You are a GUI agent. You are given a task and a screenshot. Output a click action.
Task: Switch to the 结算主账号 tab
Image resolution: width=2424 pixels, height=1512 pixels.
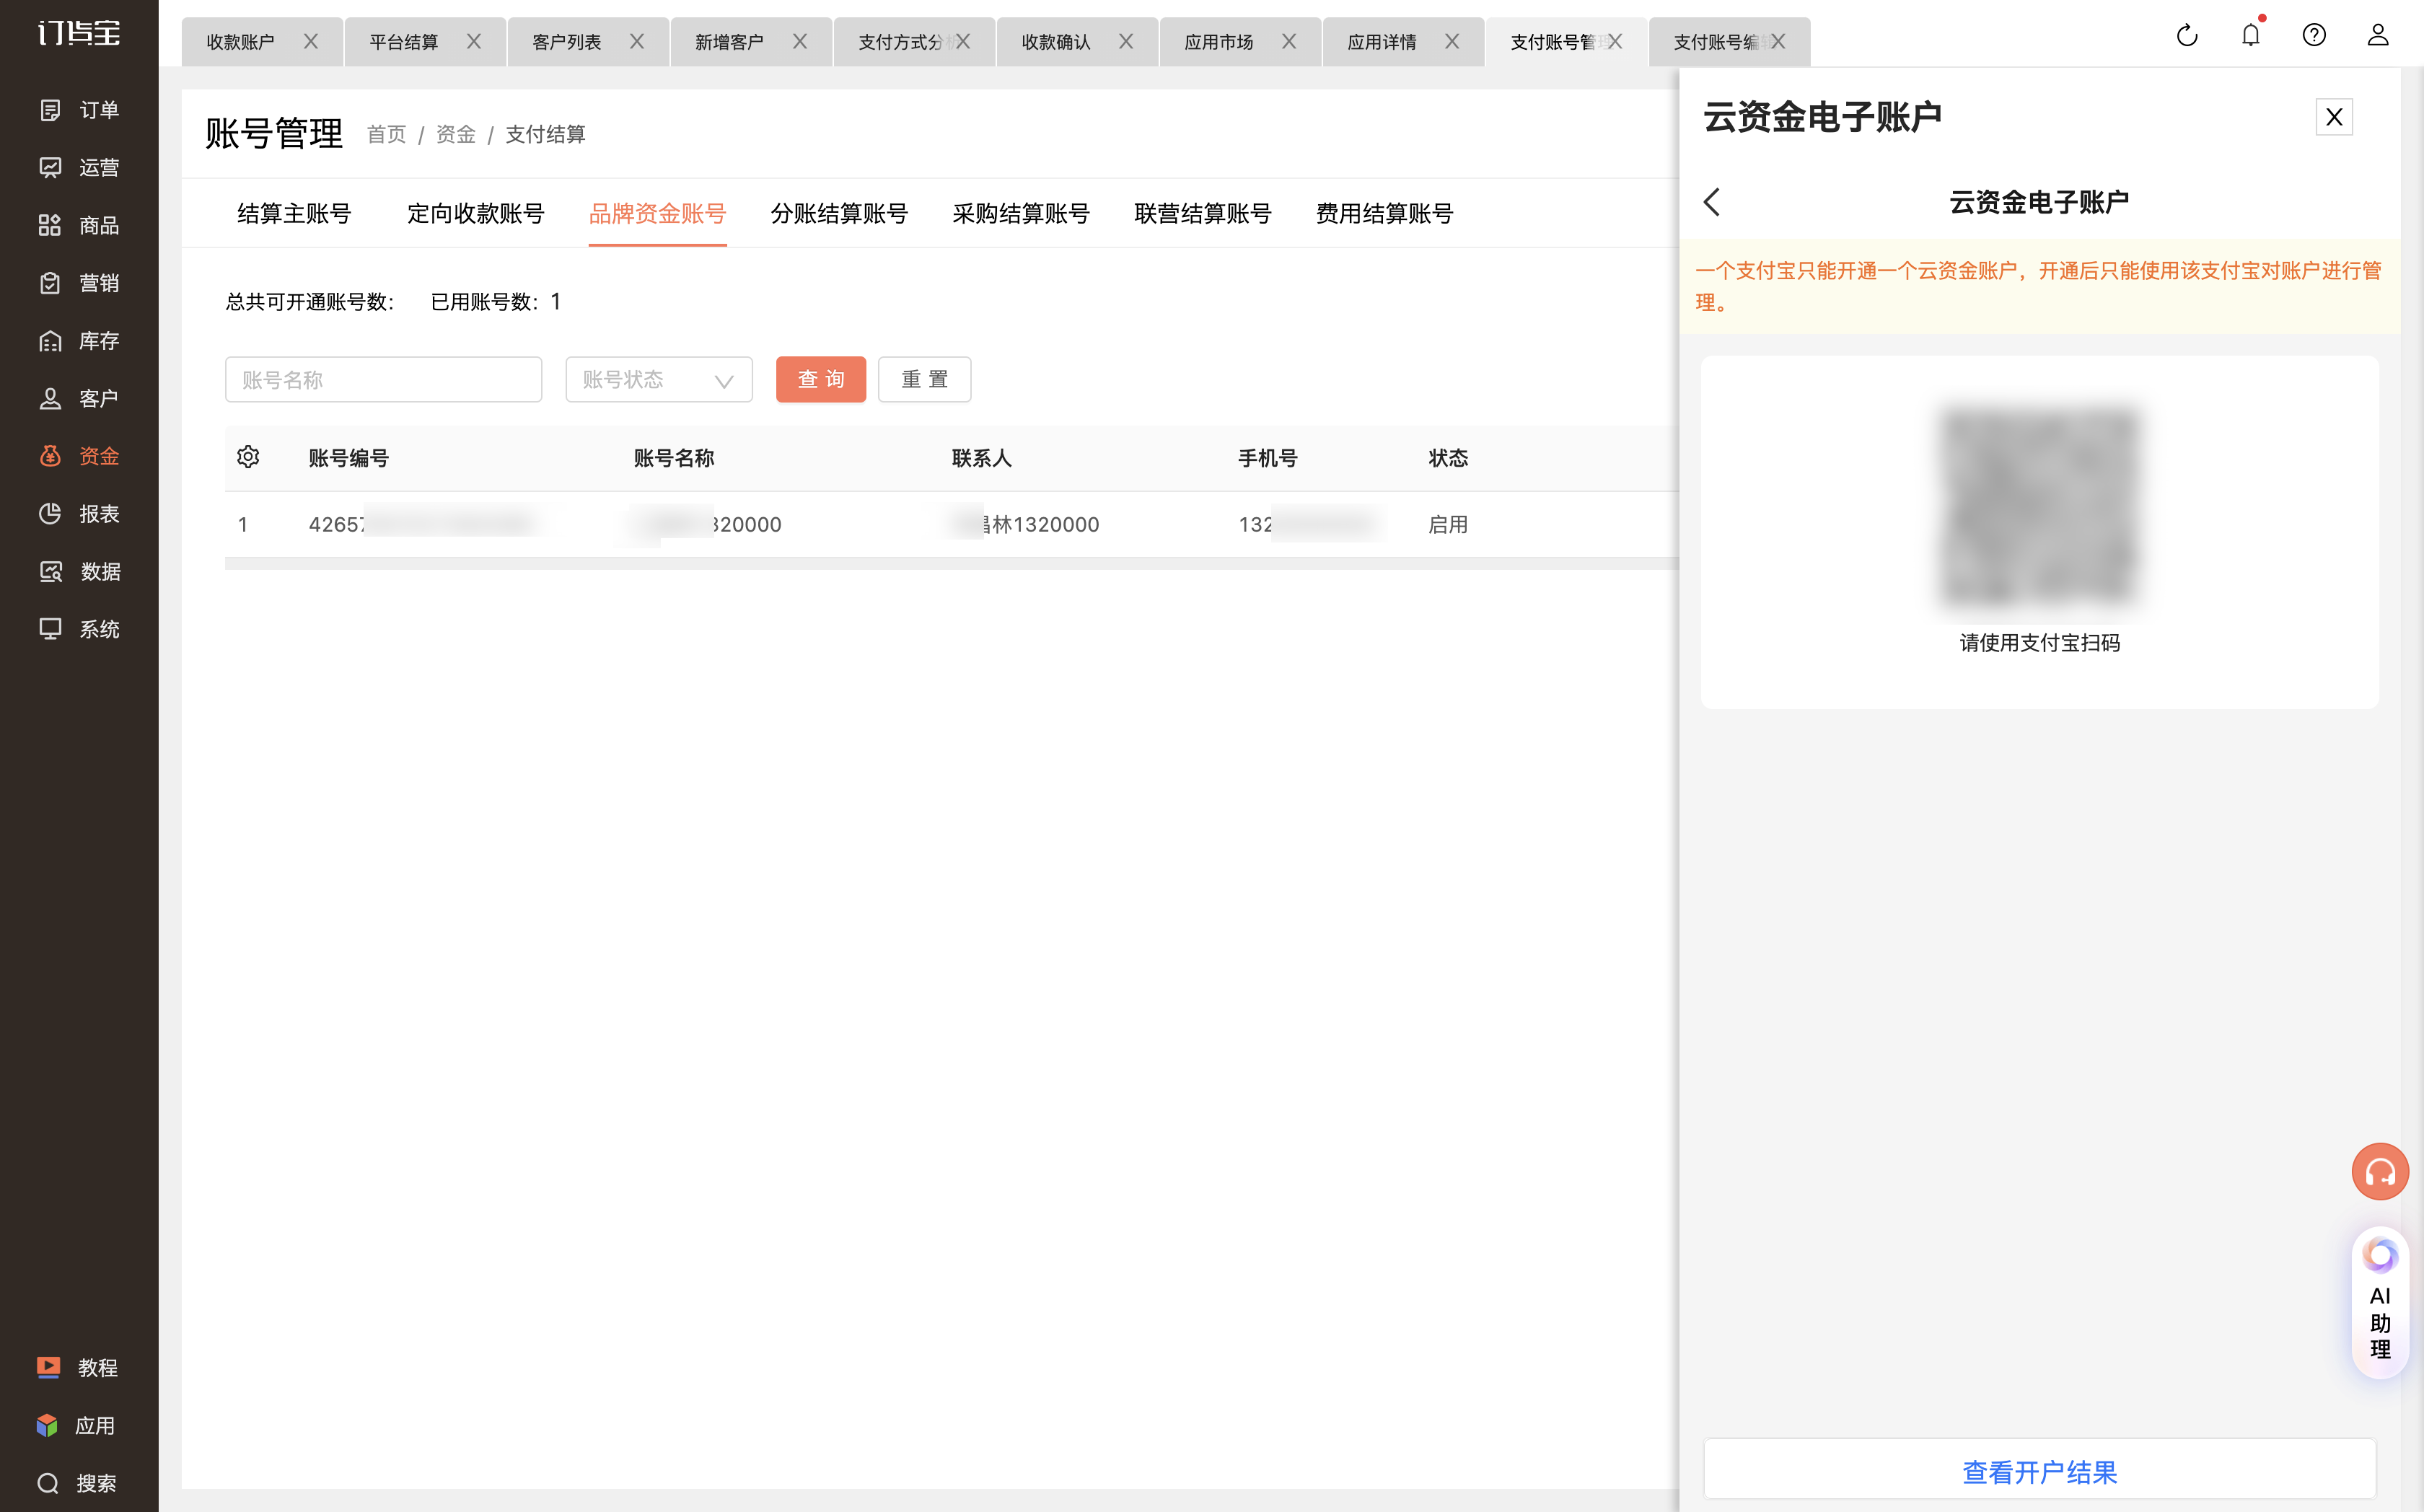pyautogui.click(x=294, y=213)
